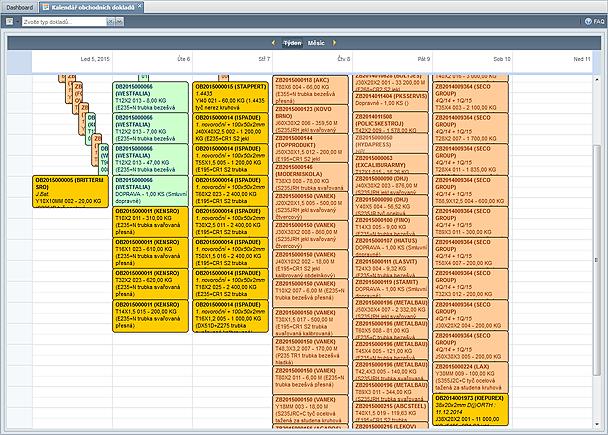Click the vertical scrollbar thumb of the calendar

click(x=597, y=260)
